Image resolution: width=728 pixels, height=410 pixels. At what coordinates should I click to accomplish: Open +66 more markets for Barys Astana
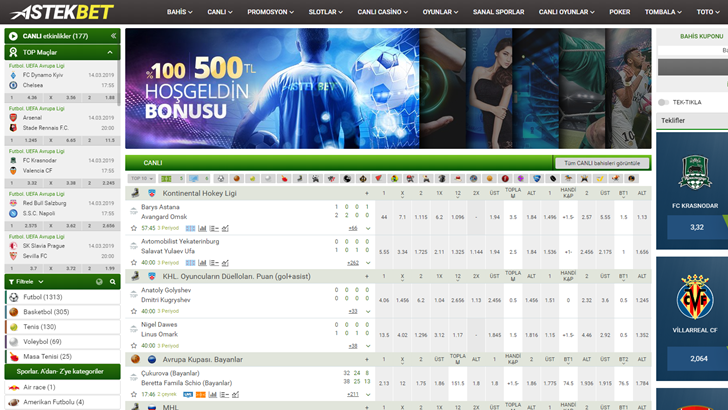click(353, 228)
